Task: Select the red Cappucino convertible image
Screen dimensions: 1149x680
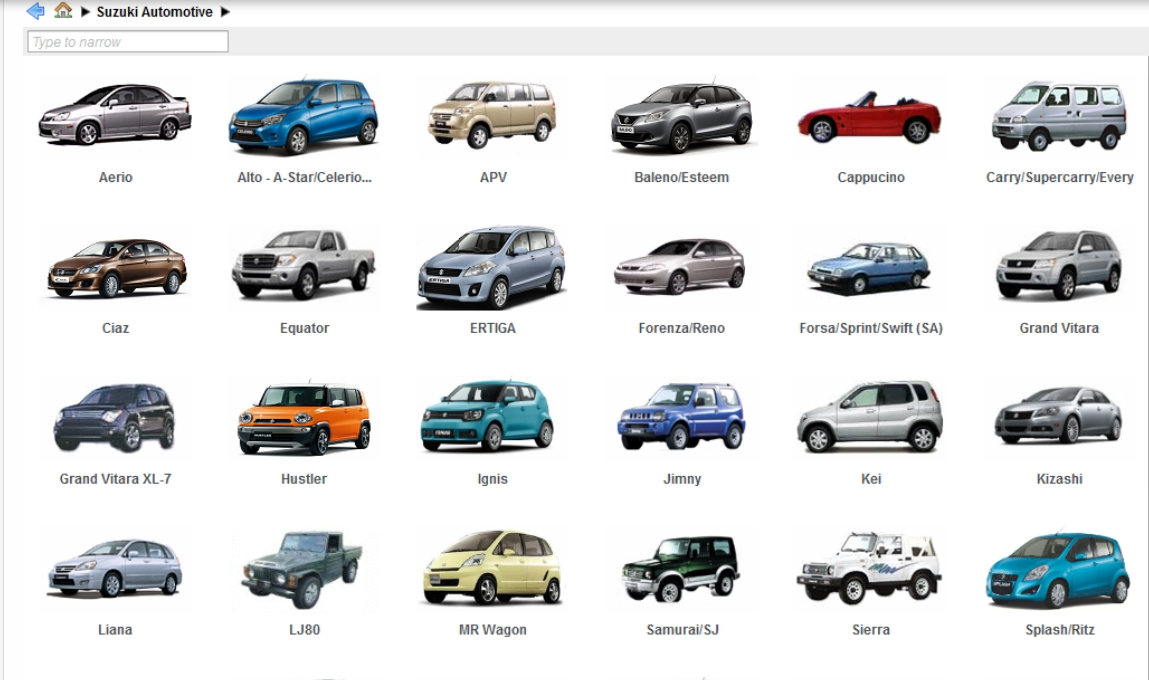Action: tap(870, 117)
